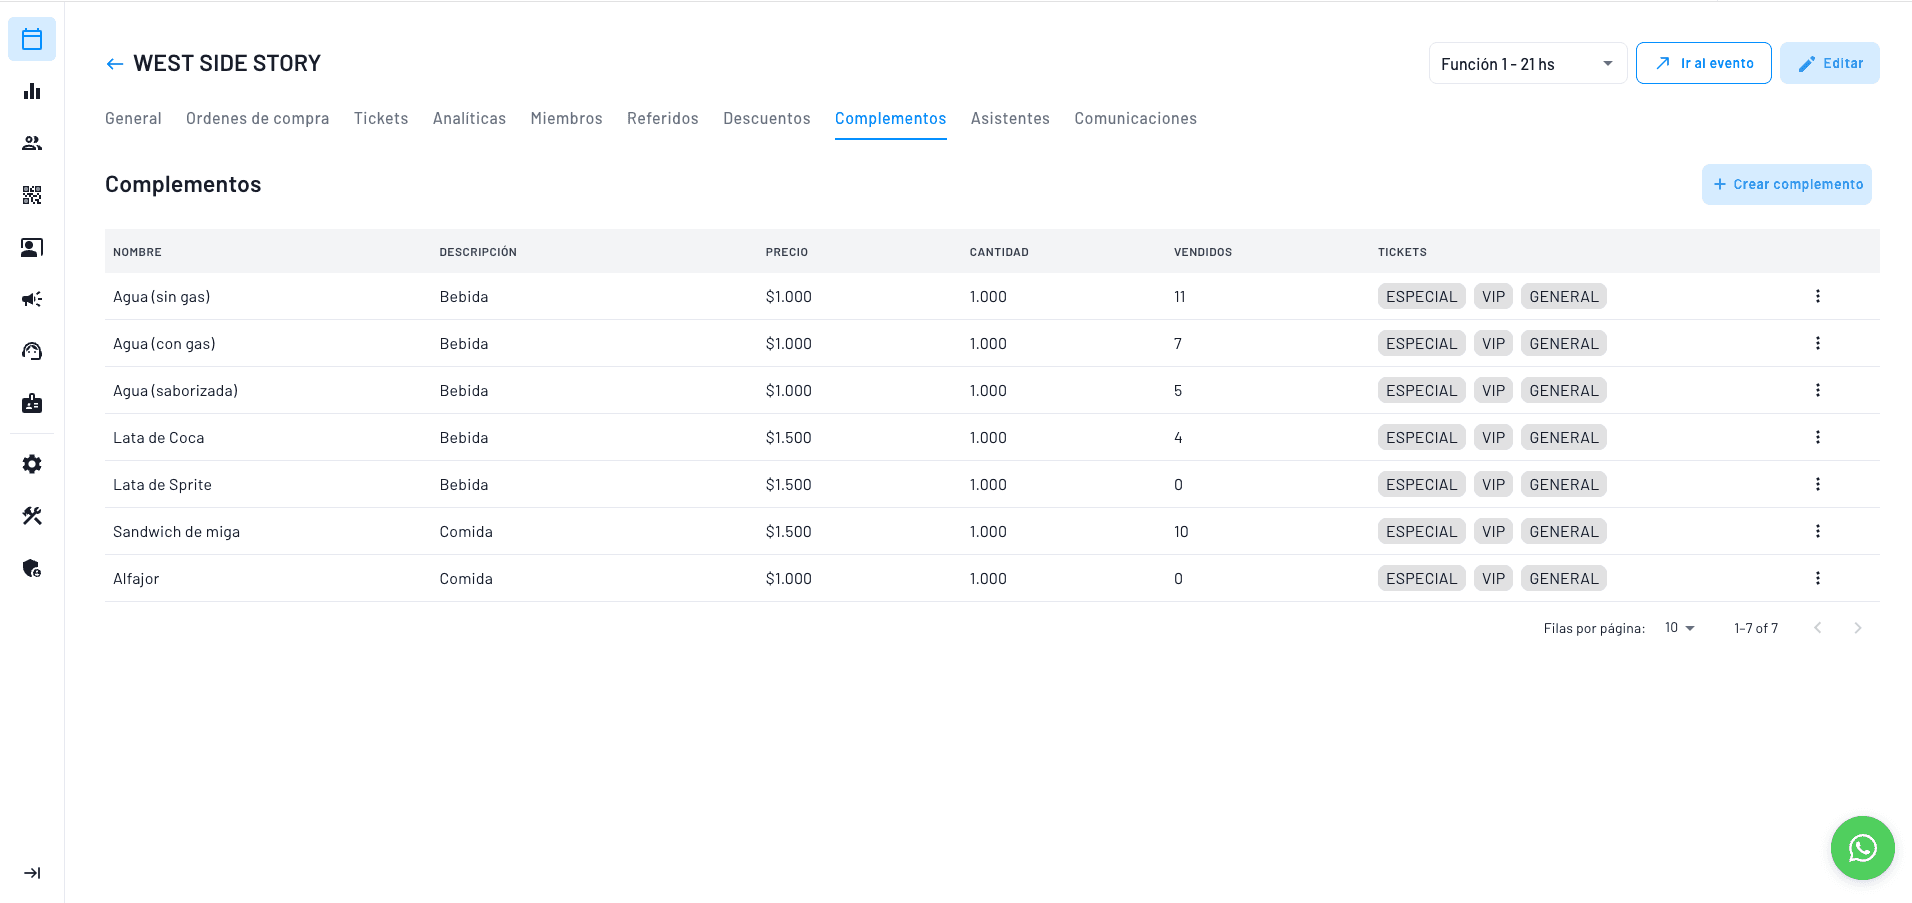Image resolution: width=1912 pixels, height=903 pixels.
Task: Click the QR code scanner icon
Action: pos(32,195)
